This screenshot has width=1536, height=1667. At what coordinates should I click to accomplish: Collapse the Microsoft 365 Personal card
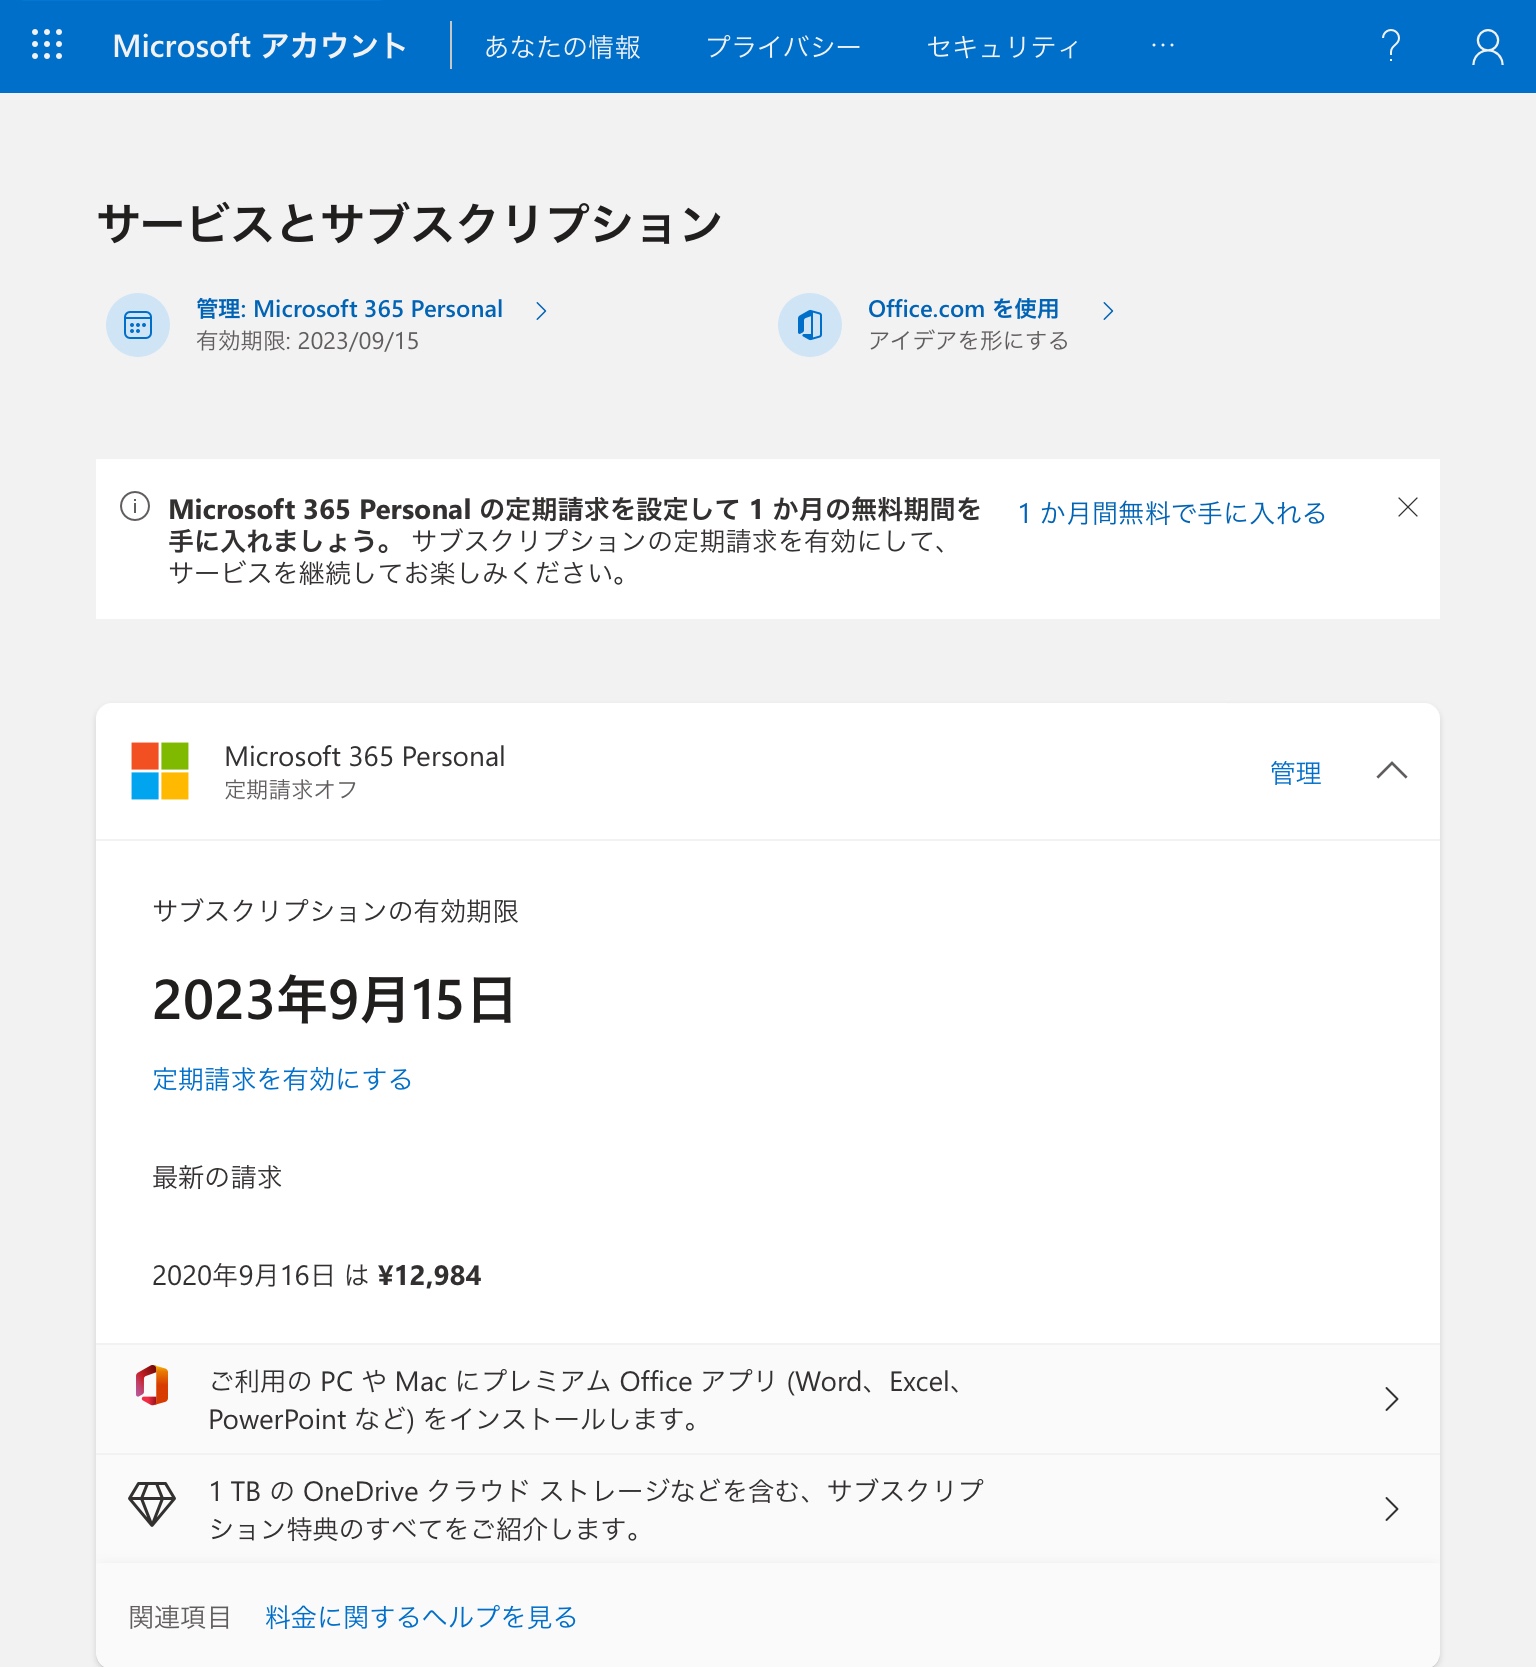tap(1392, 771)
